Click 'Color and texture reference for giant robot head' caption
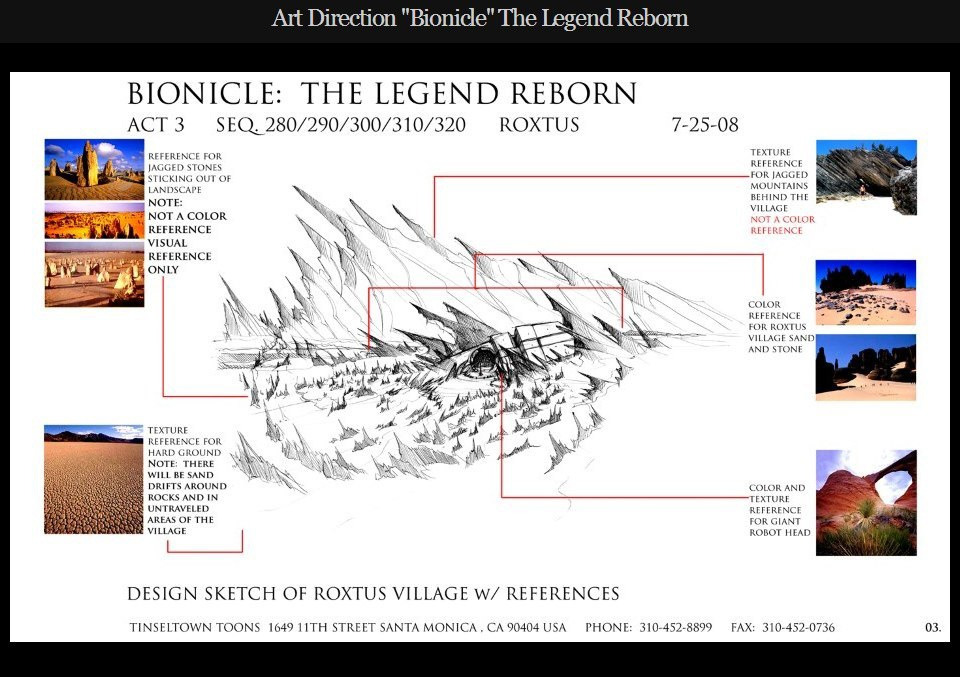 pyautogui.click(x=779, y=510)
